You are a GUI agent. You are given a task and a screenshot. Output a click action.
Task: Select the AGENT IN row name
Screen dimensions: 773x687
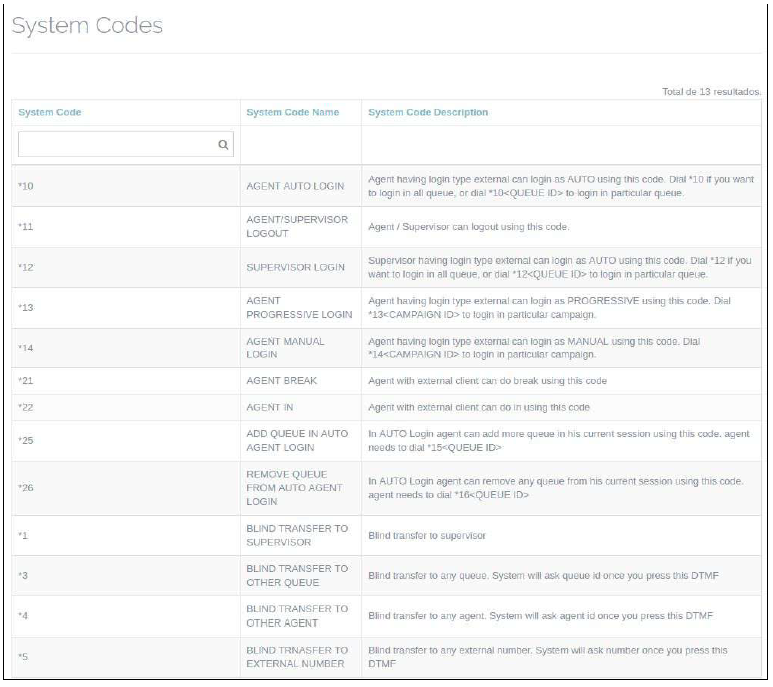click(x=270, y=408)
